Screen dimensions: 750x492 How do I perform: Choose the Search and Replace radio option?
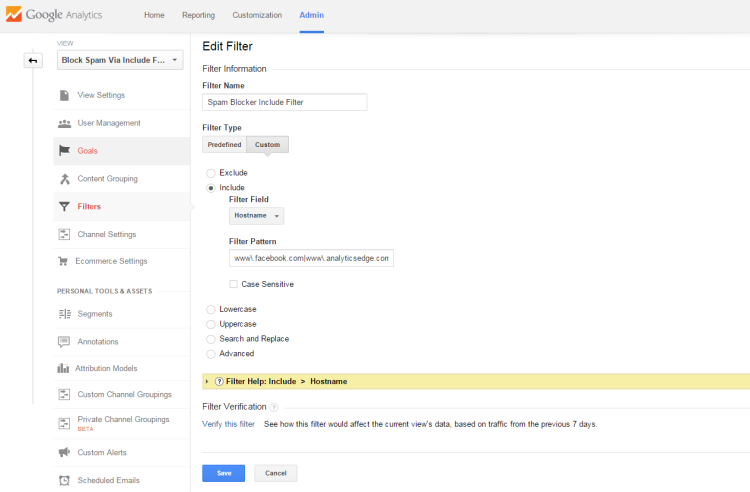pos(210,339)
